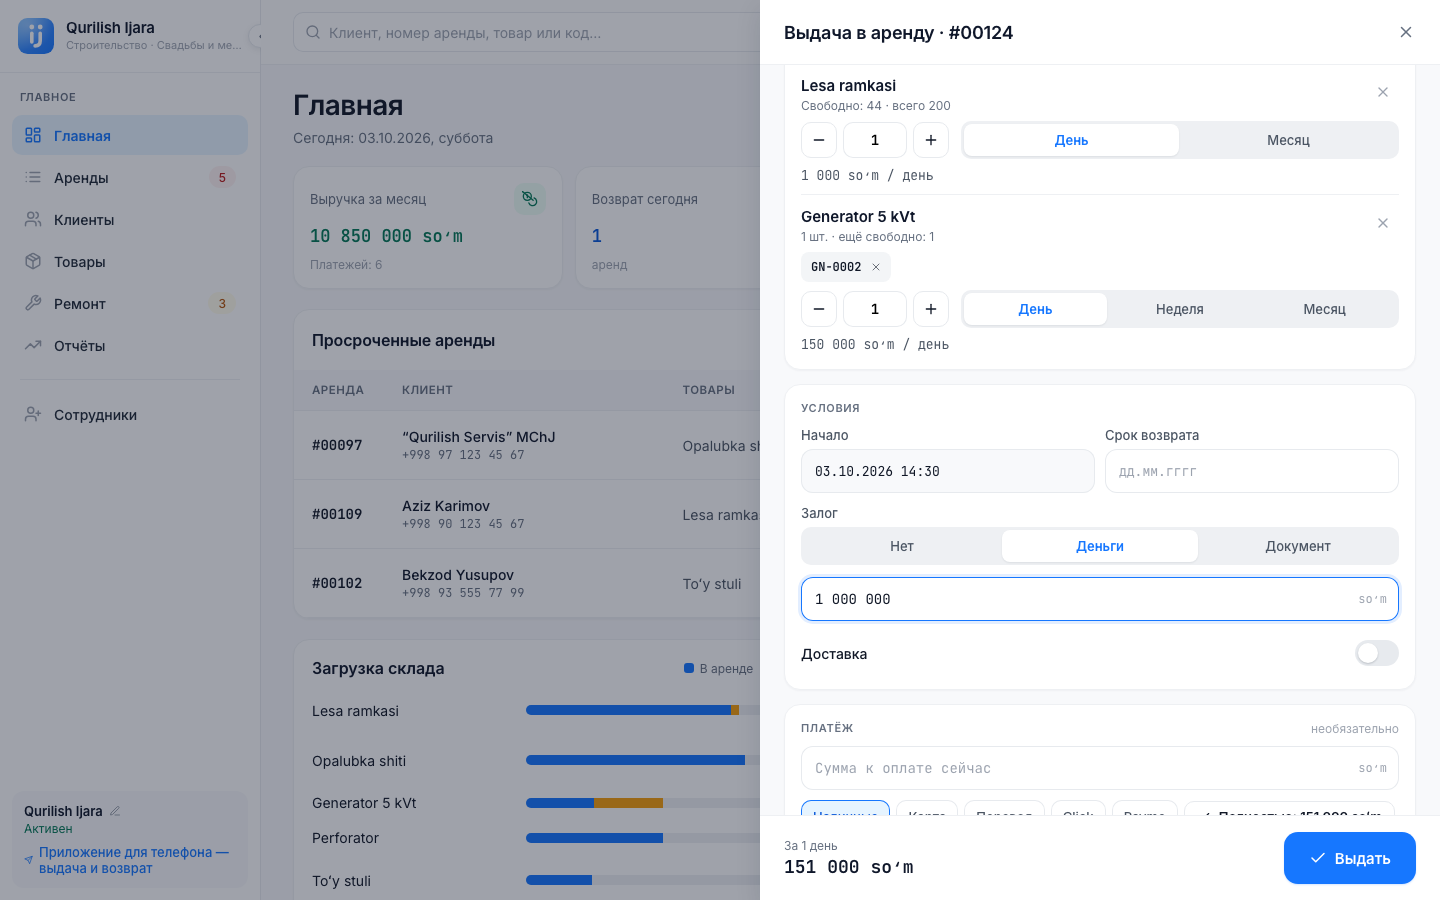Click the search magnifier icon
Viewport: 1440px width, 900px height.
pyautogui.click(x=313, y=32)
